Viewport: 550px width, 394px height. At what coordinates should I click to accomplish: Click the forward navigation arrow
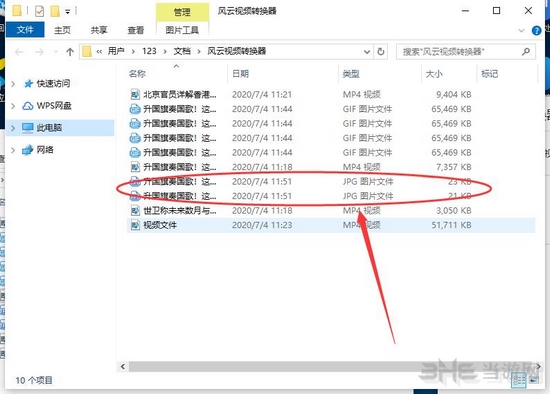(x=39, y=52)
